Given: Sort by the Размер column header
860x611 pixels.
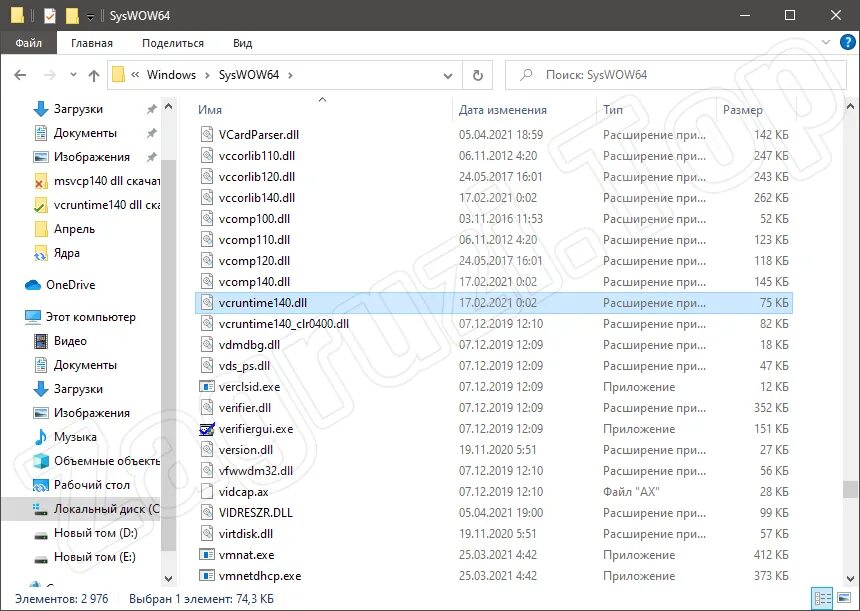Looking at the screenshot, I should pos(743,110).
